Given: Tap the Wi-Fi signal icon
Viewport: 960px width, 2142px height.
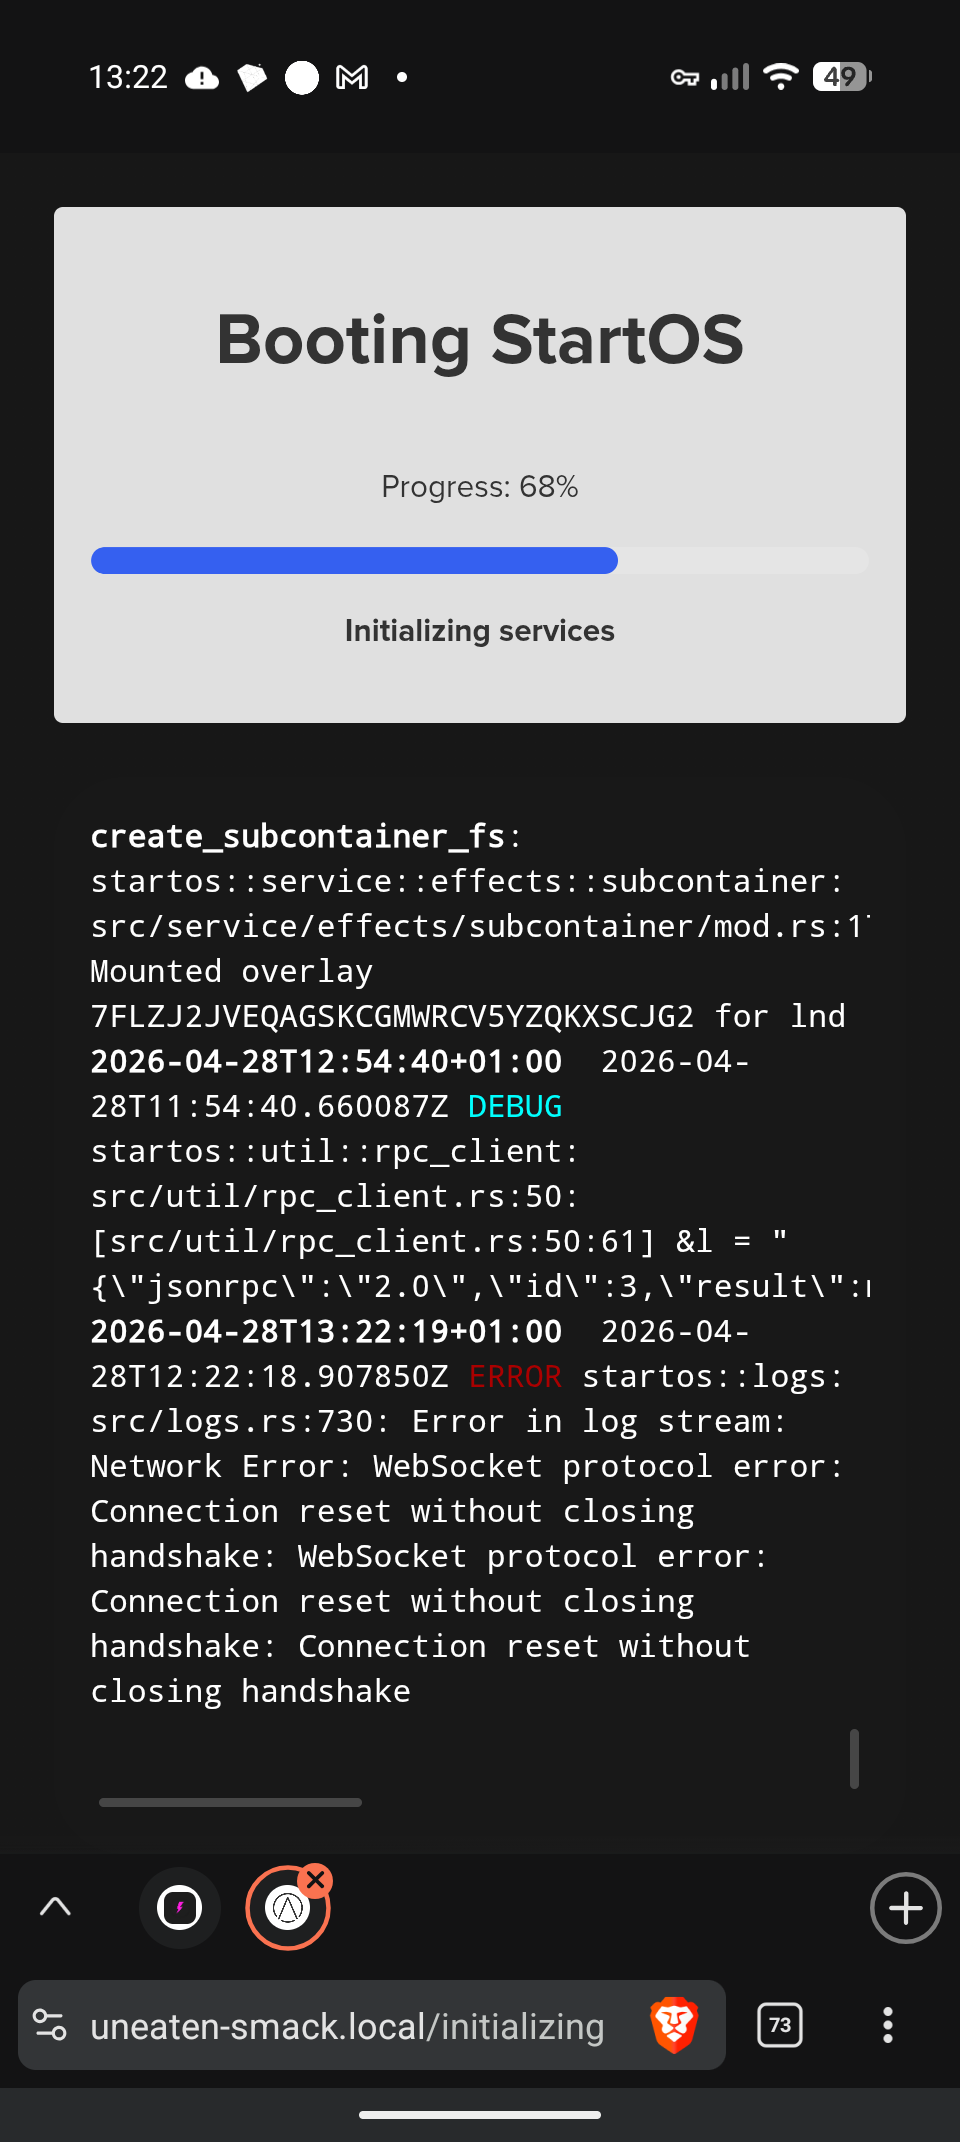Looking at the screenshot, I should click(780, 77).
